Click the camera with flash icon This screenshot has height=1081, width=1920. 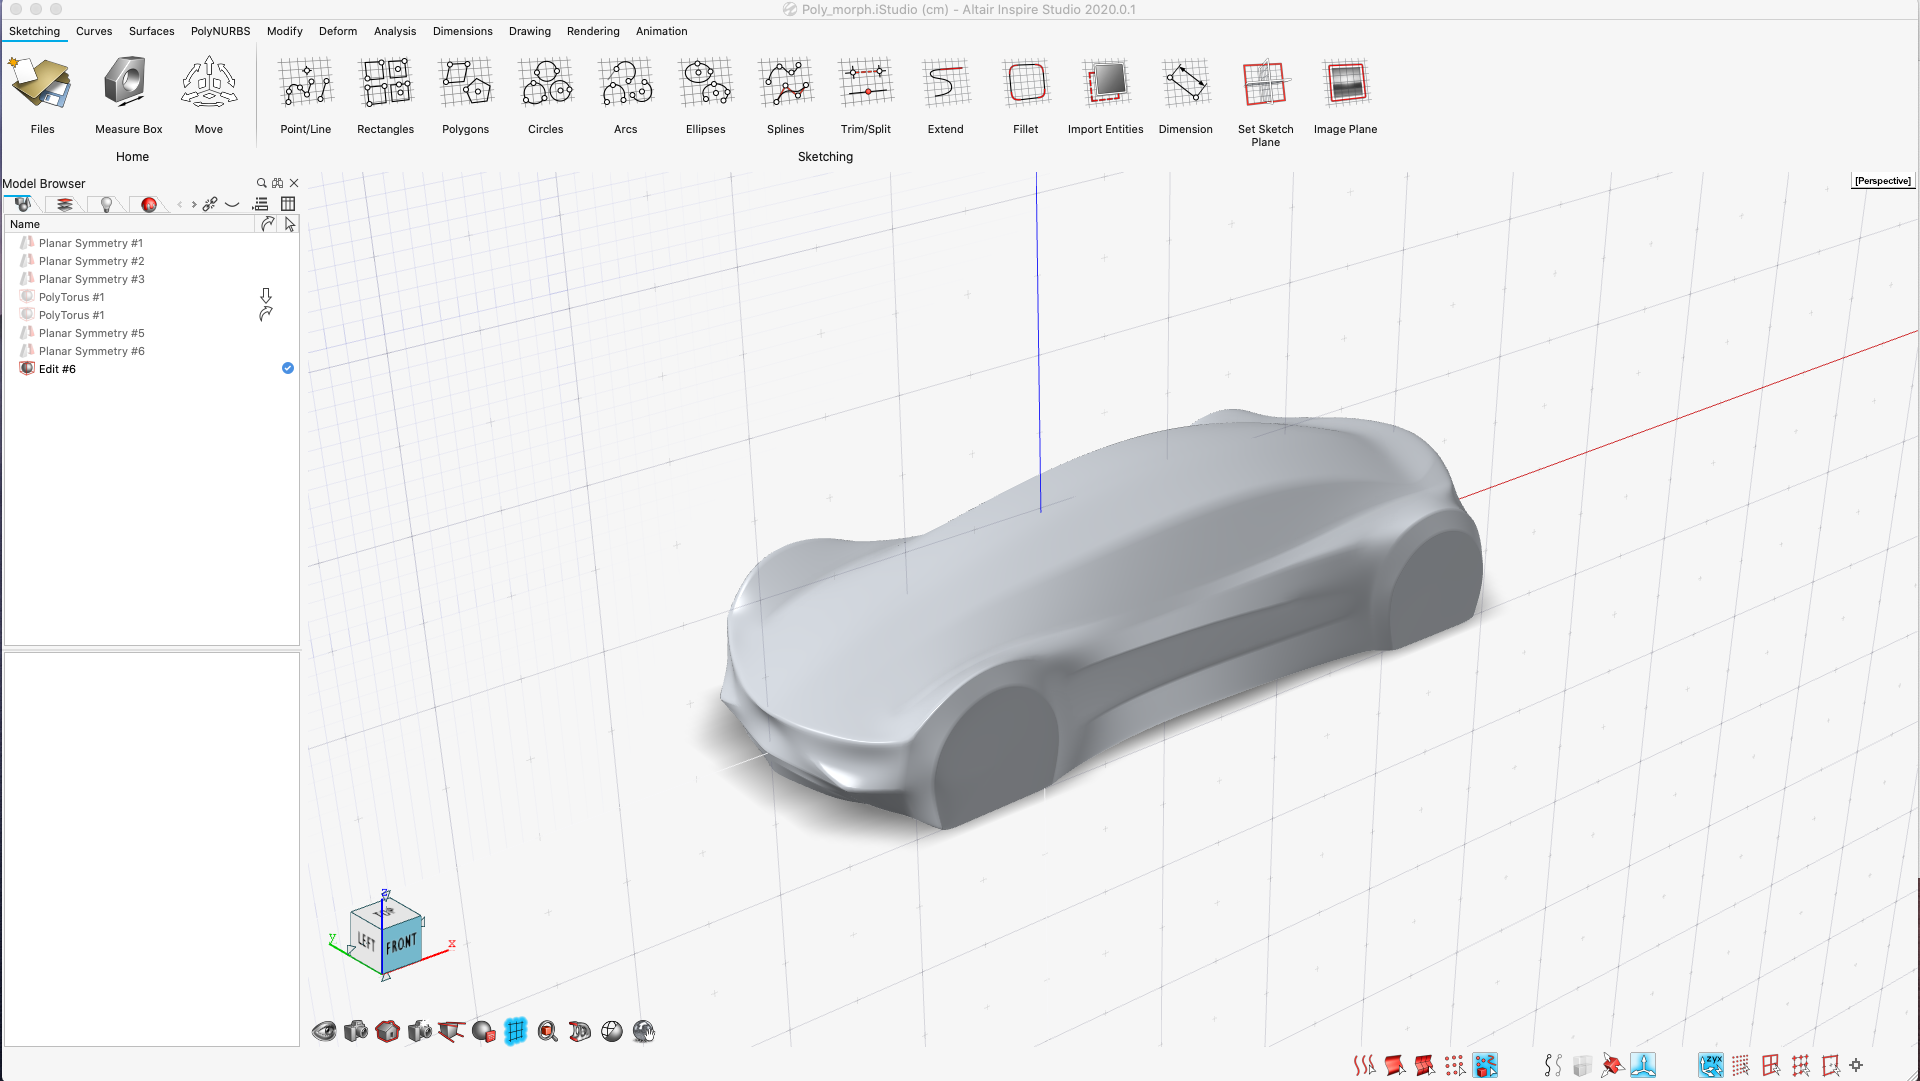420,1031
